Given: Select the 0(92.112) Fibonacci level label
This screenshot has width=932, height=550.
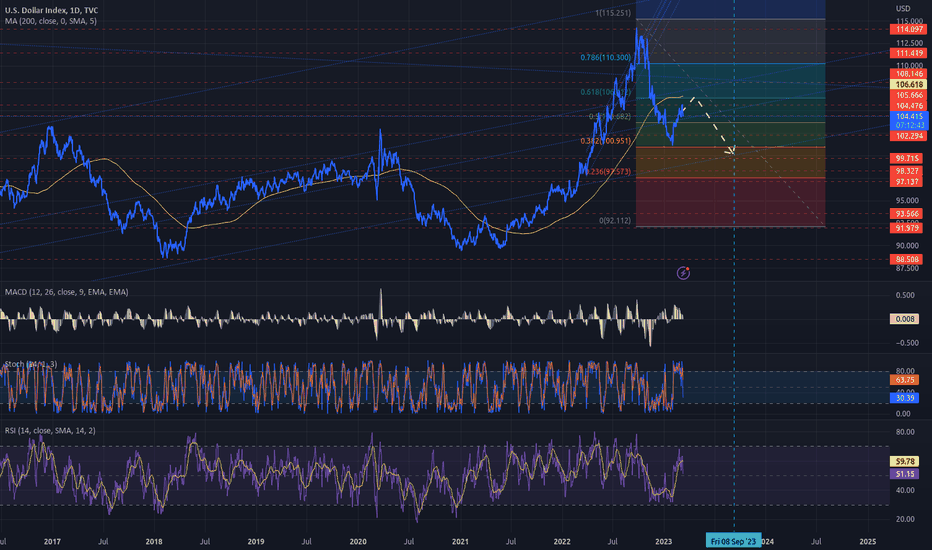Looking at the screenshot, I should (x=615, y=221).
